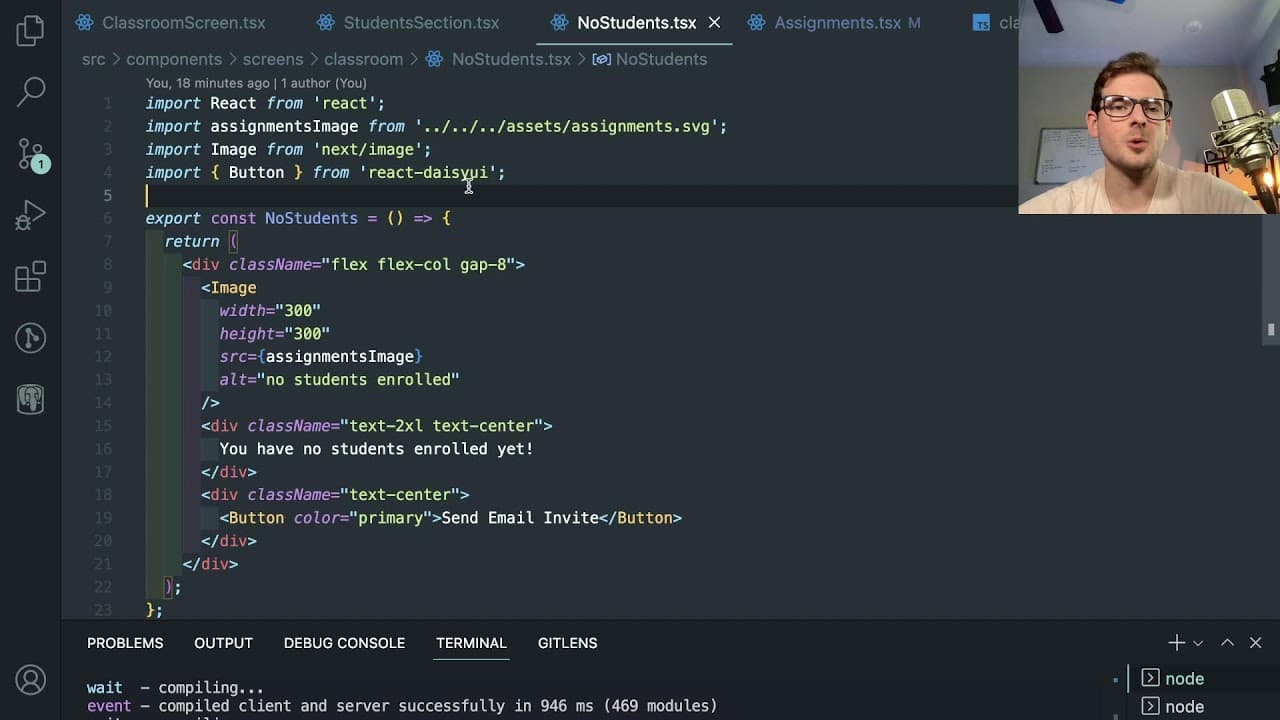Click the alt 'no students enrolled' value
This screenshot has width=1280, height=720.
point(358,380)
